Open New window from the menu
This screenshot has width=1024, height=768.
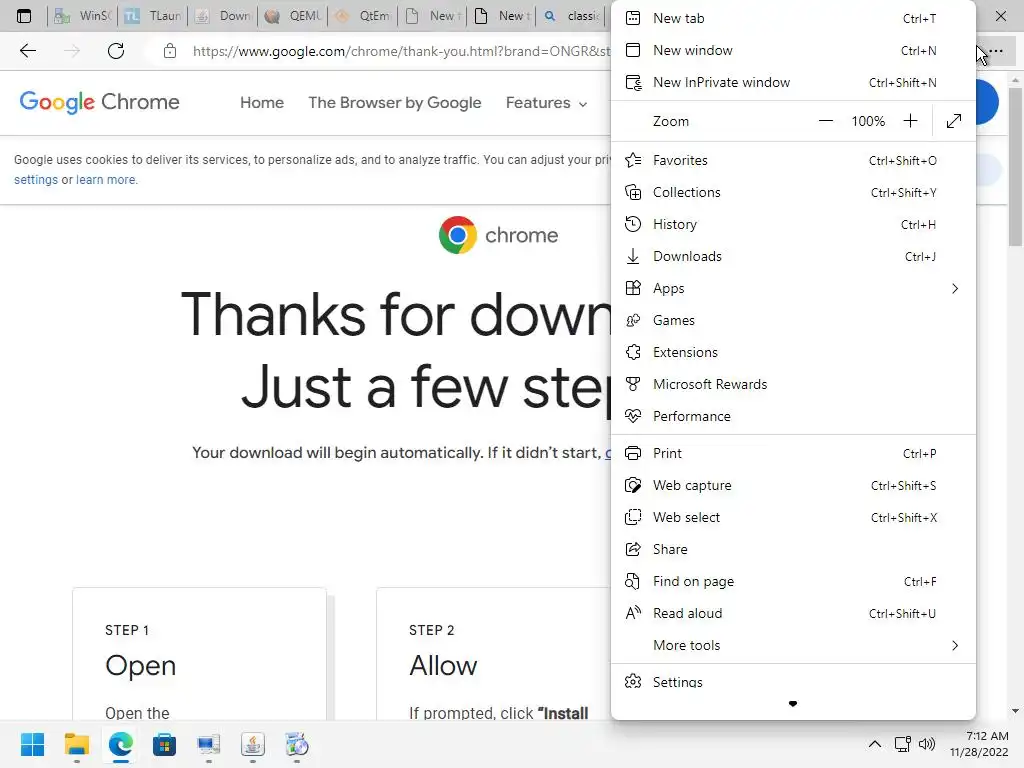point(793,50)
